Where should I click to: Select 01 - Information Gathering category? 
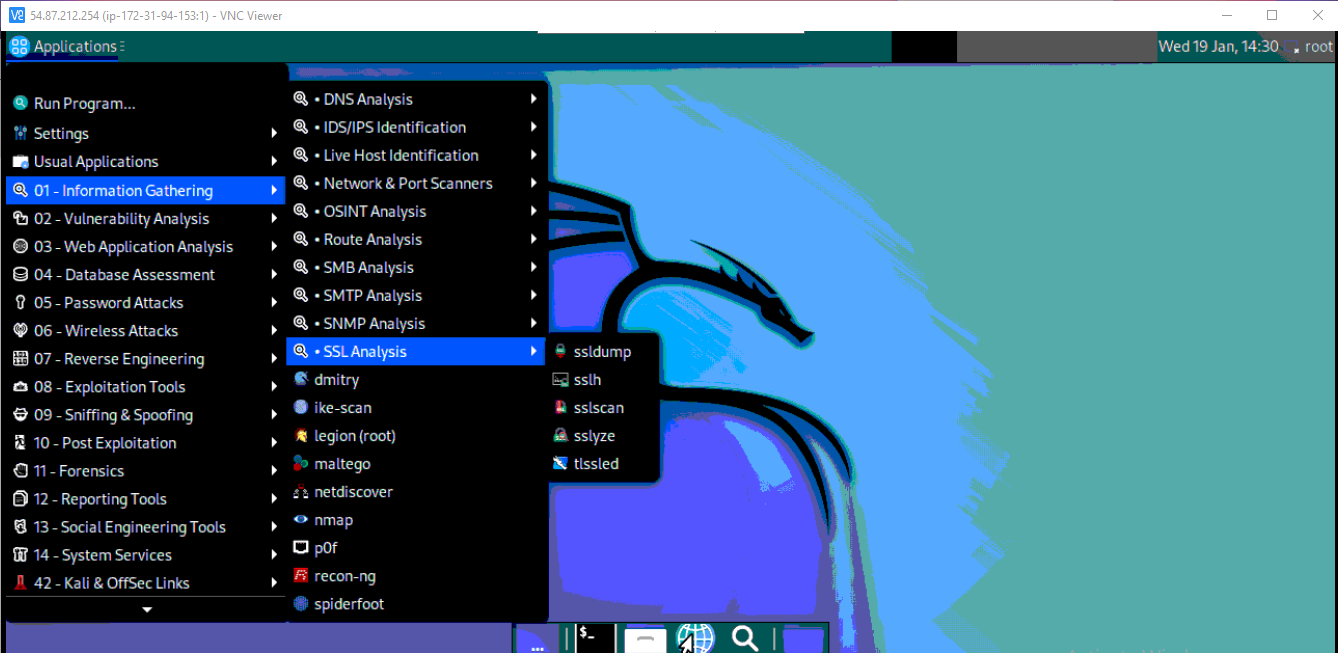coord(146,191)
